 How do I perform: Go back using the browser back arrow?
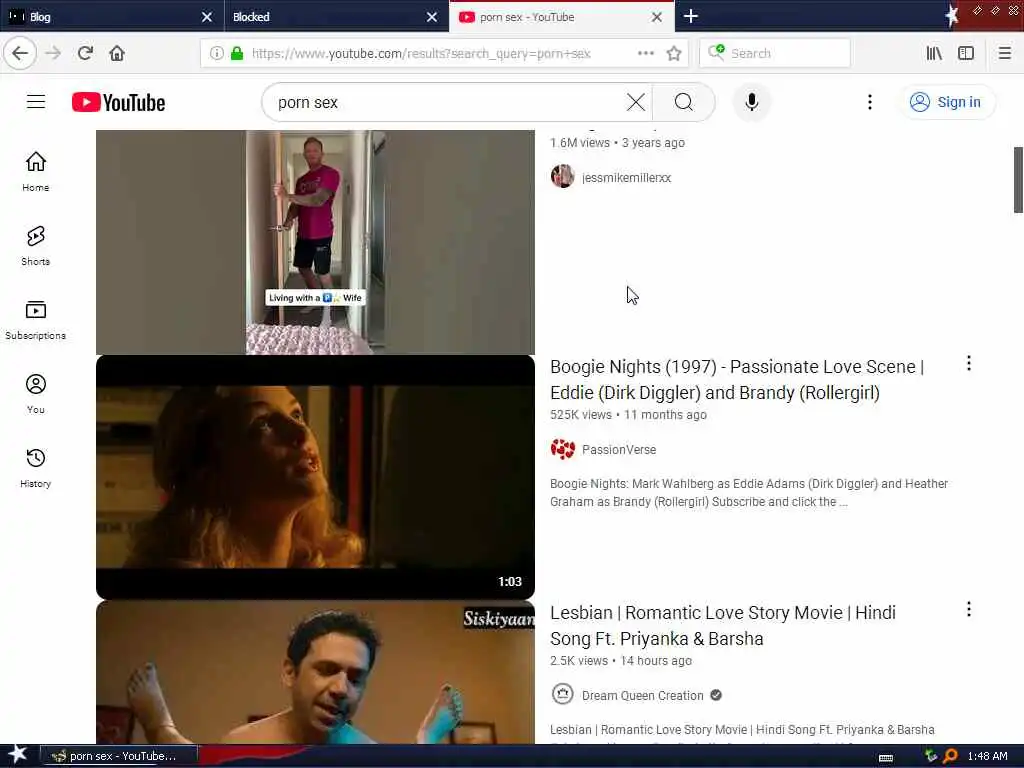(x=20, y=53)
